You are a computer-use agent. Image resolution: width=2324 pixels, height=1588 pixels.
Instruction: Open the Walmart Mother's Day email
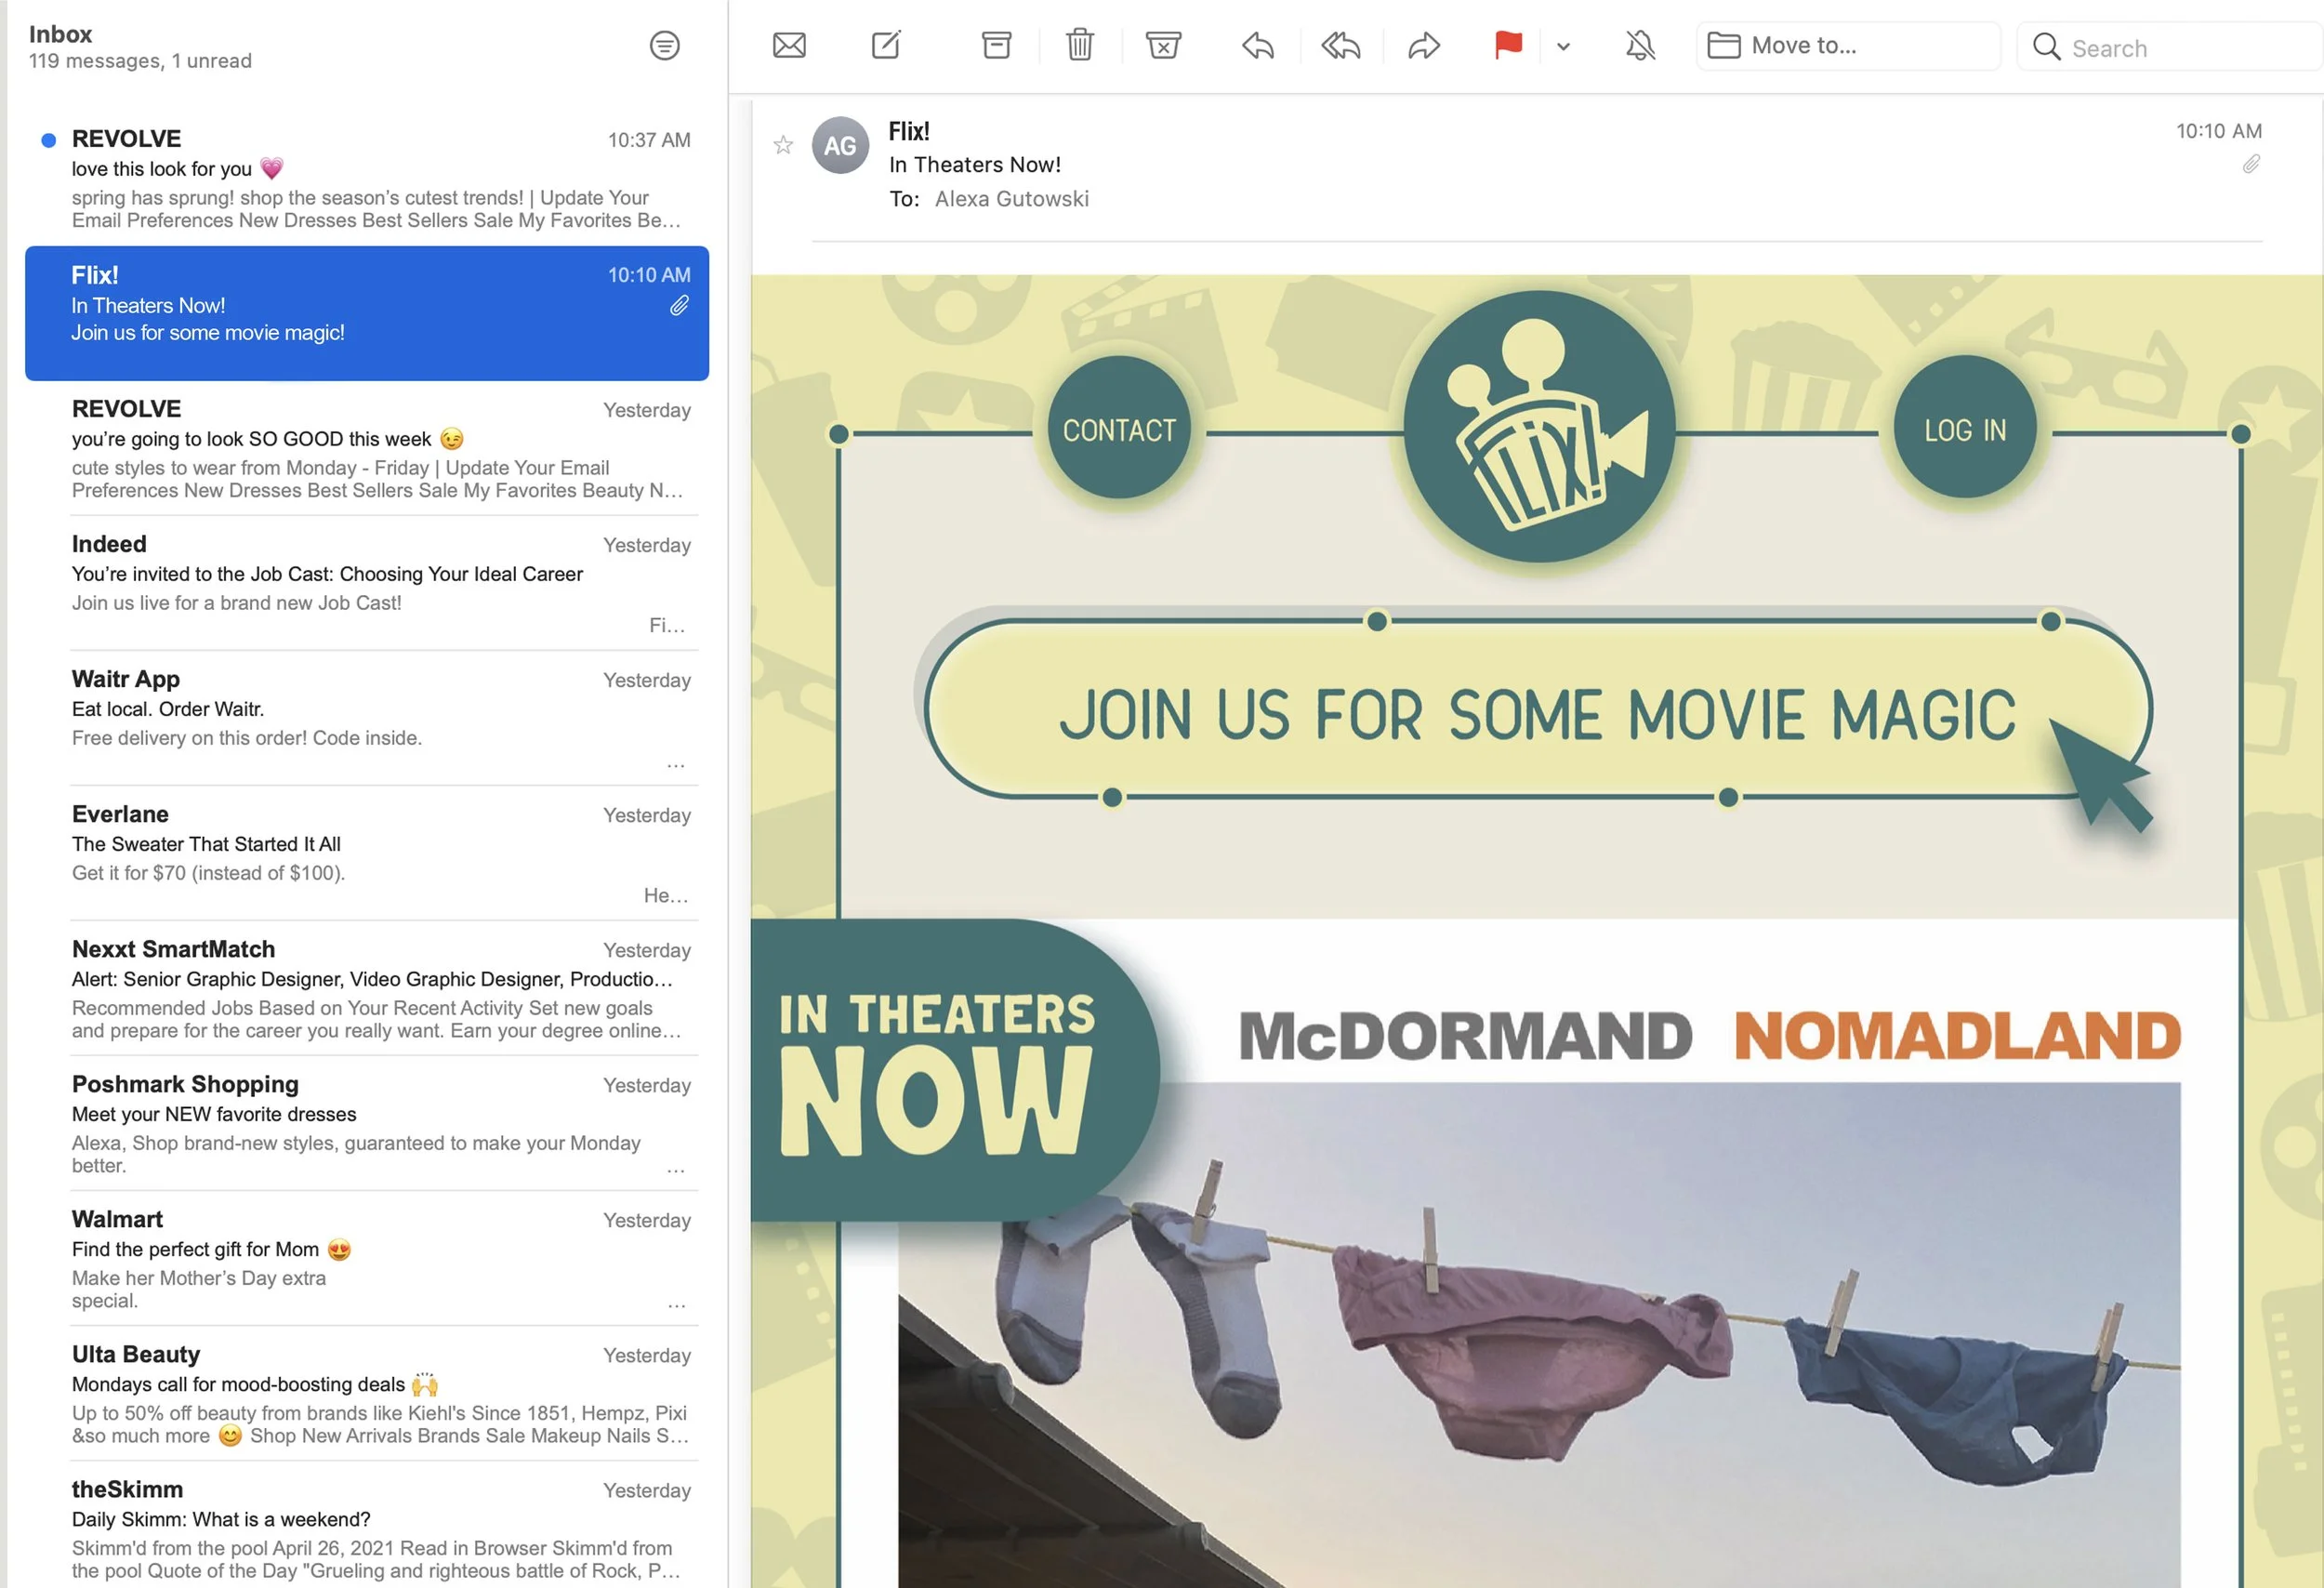click(x=367, y=1258)
